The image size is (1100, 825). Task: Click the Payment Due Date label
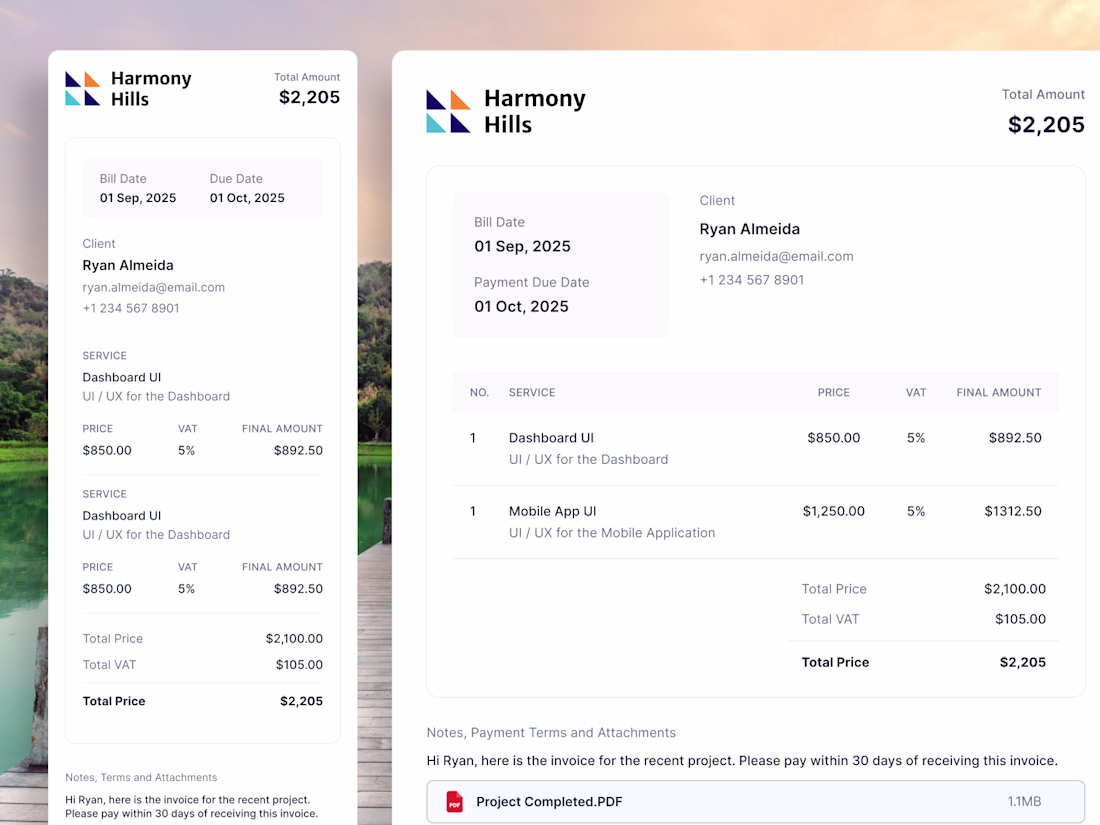(x=531, y=282)
